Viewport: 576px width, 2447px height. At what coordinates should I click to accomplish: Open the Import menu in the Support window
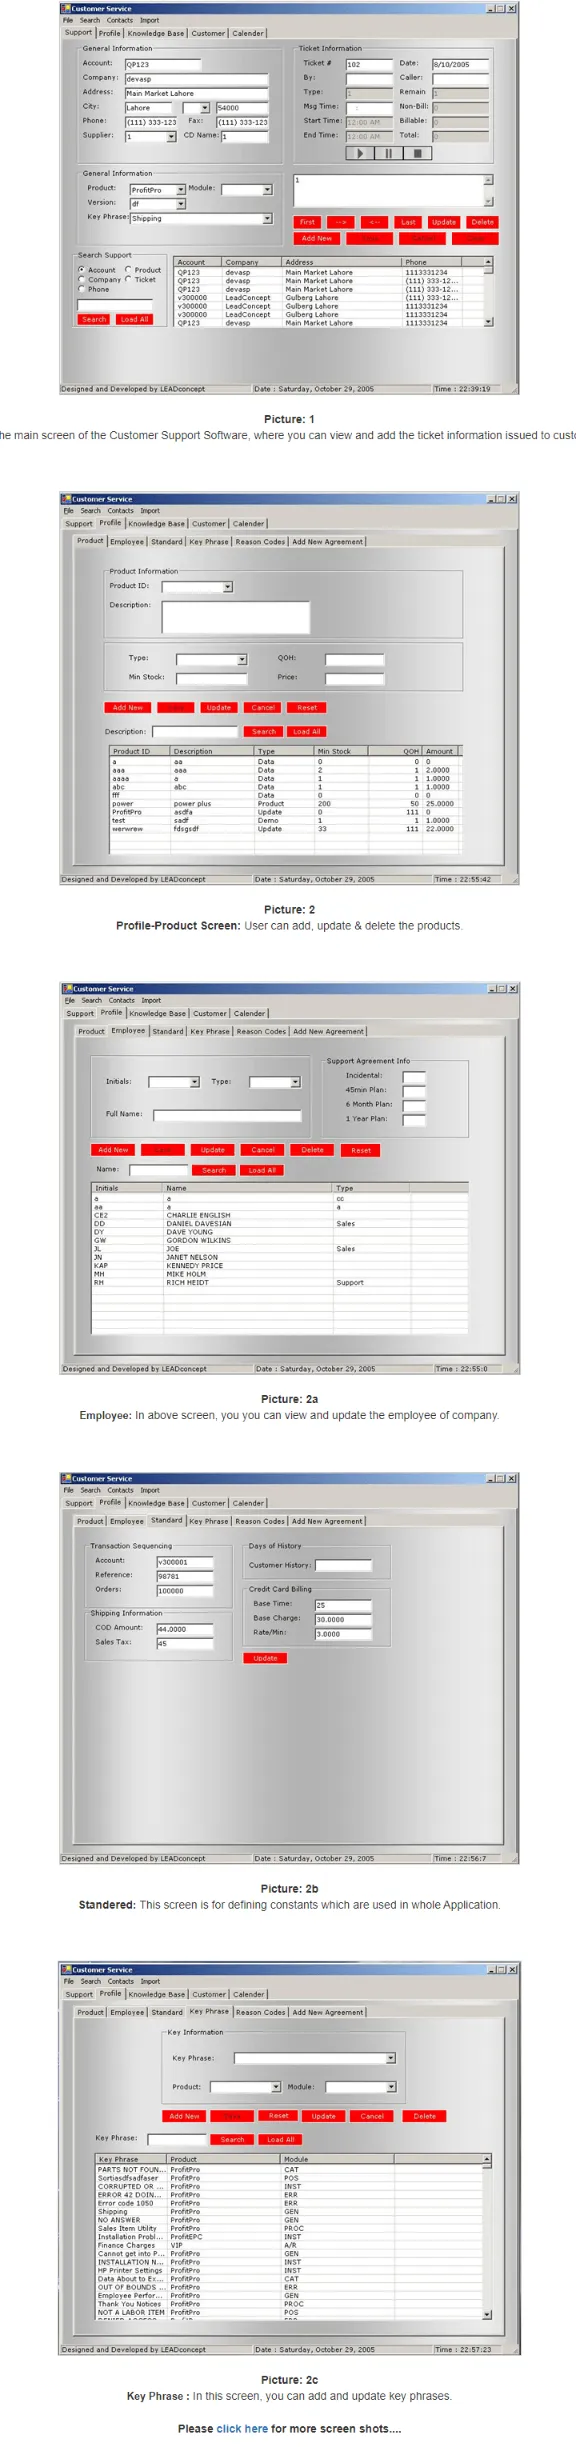pyautogui.click(x=149, y=20)
